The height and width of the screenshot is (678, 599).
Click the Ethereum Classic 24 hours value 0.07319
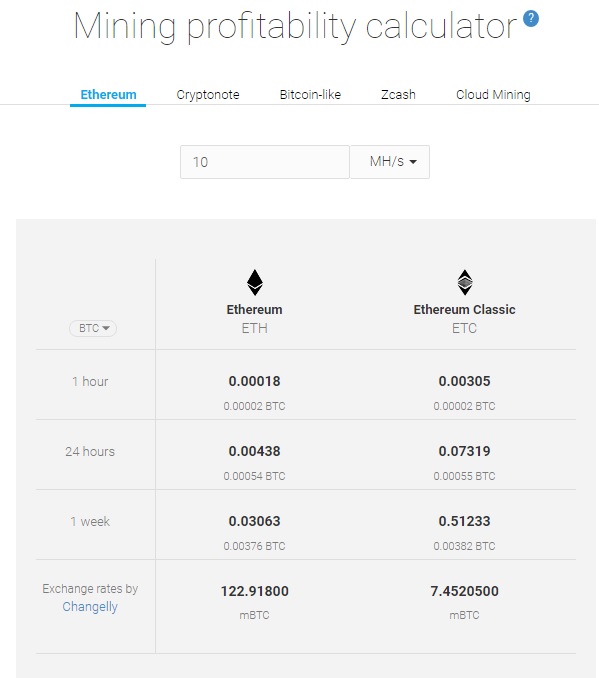pyautogui.click(x=464, y=451)
